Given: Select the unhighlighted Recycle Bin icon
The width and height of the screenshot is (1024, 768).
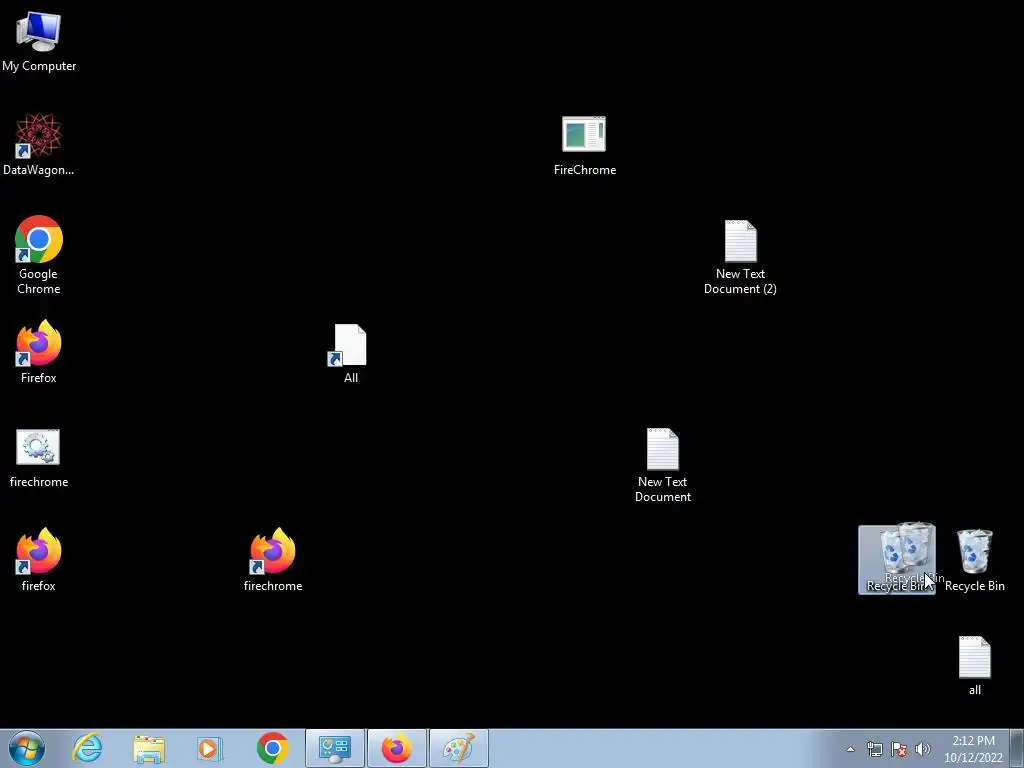Looking at the screenshot, I should [974, 560].
